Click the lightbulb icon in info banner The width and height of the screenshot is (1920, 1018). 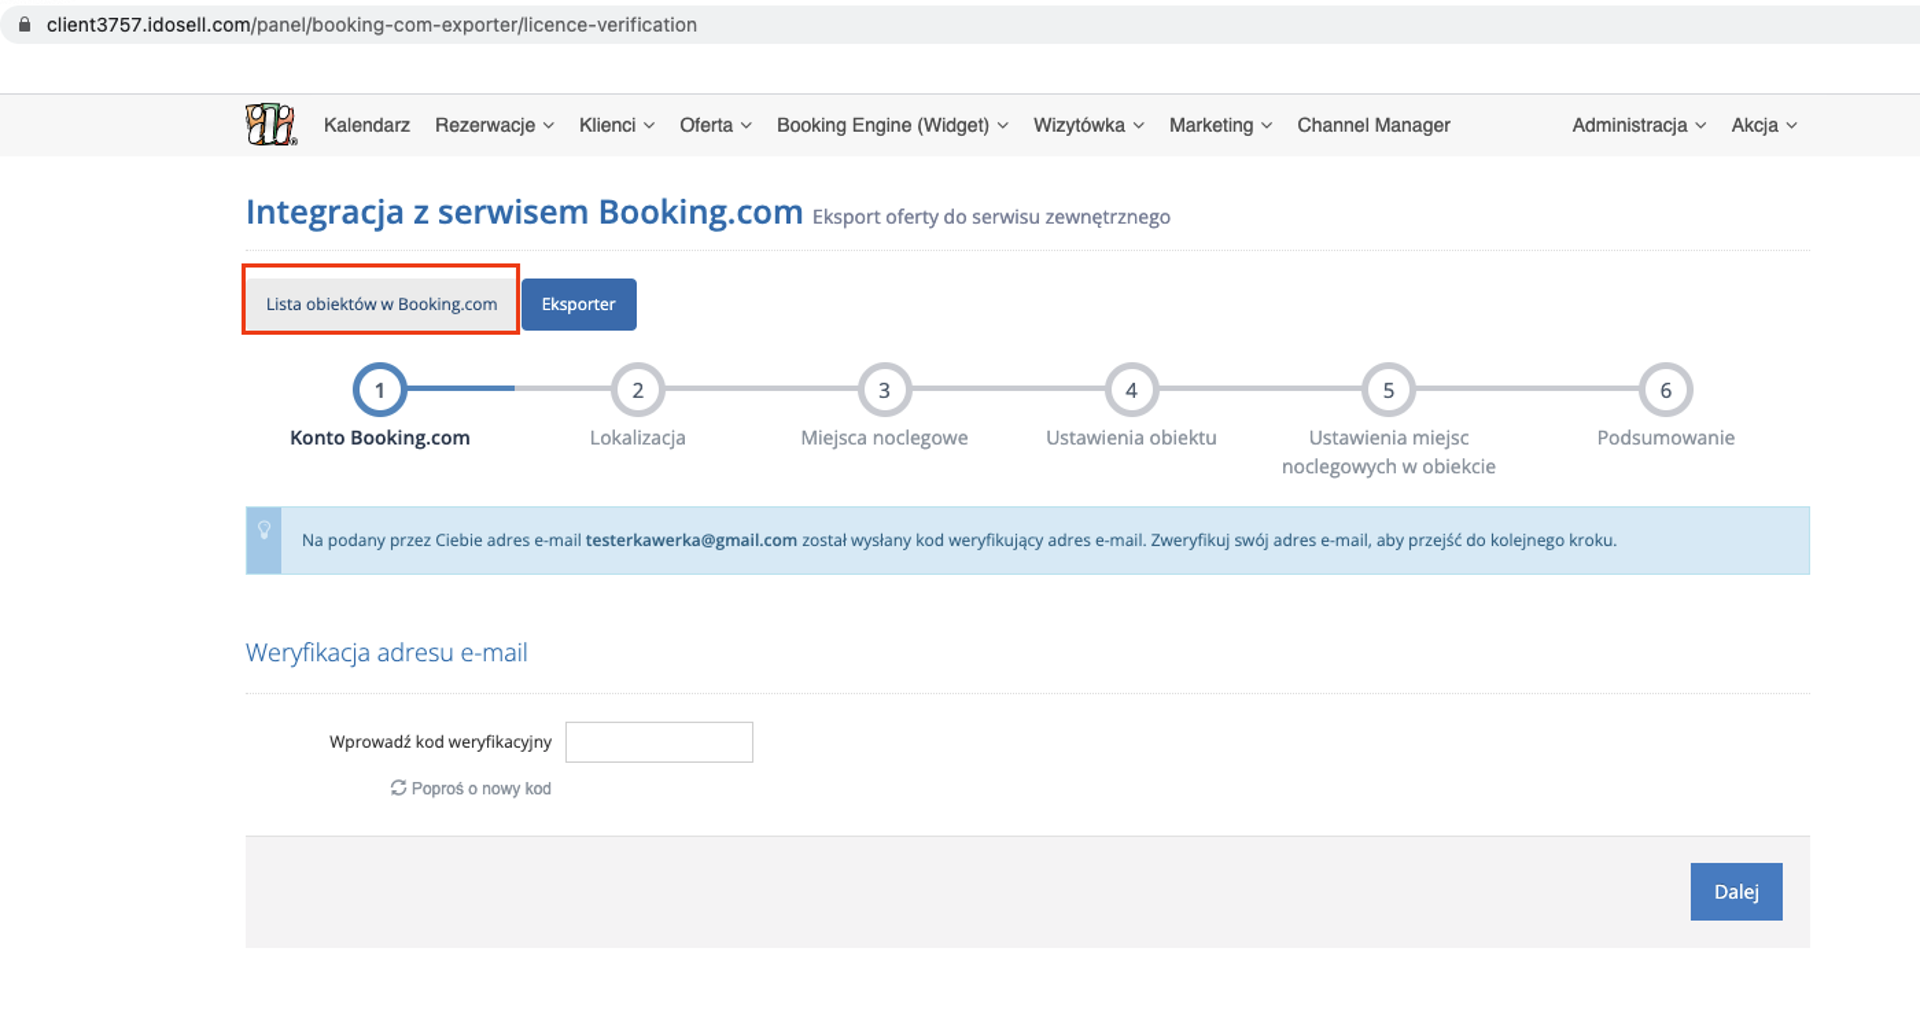click(264, 530)
